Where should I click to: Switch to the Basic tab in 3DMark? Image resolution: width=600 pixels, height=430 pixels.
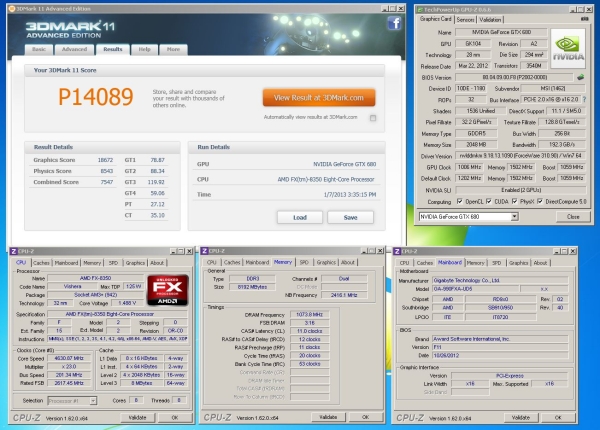coord(39,49)
